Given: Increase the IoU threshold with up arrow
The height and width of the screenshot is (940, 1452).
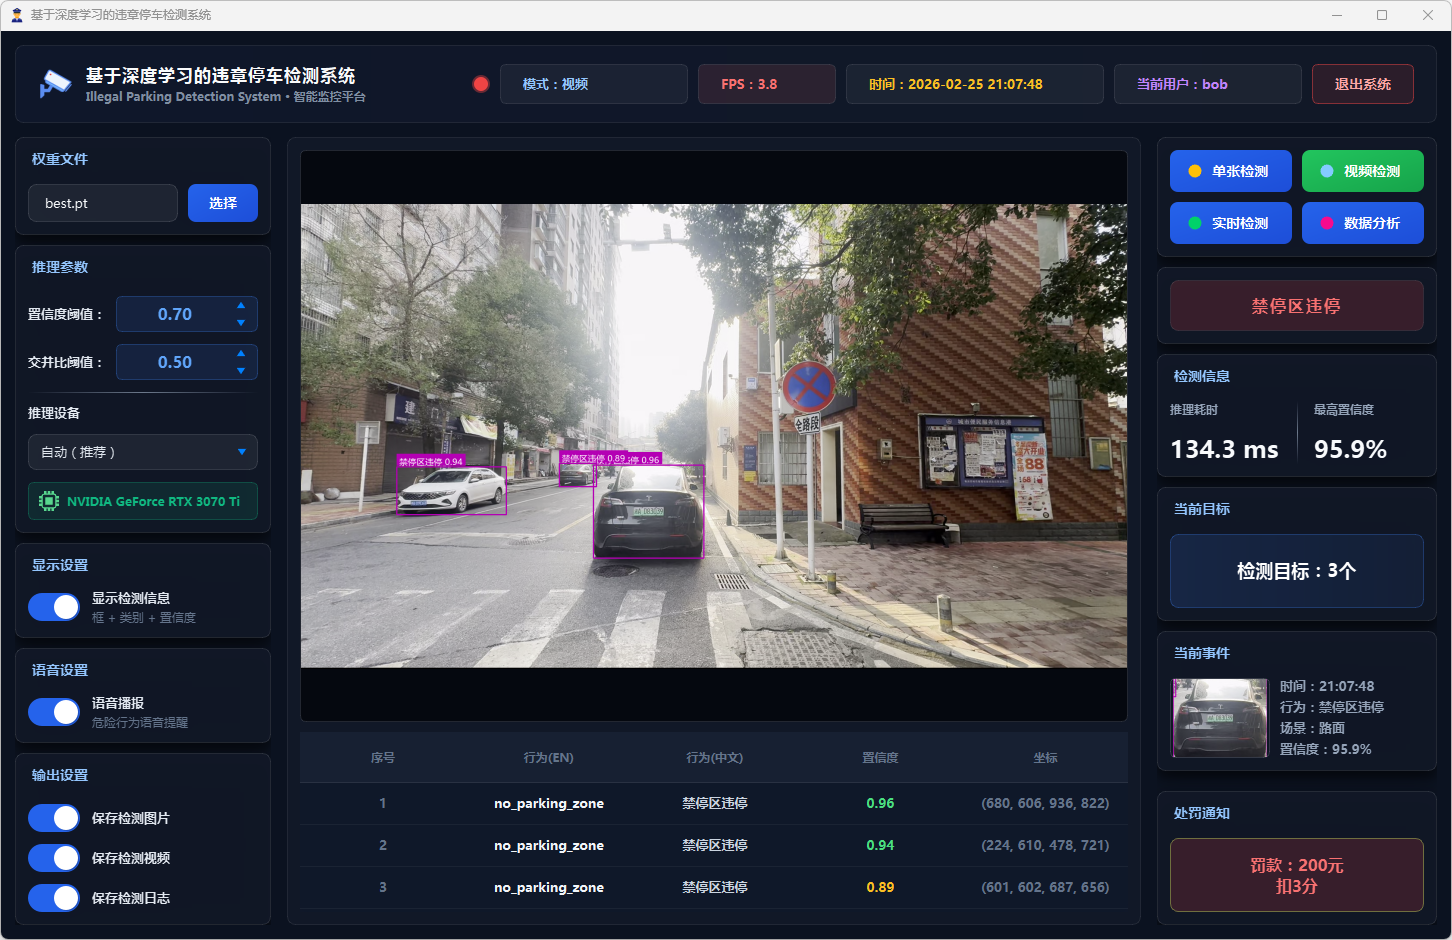Looking at the screenshot, I should coord(241,353).
